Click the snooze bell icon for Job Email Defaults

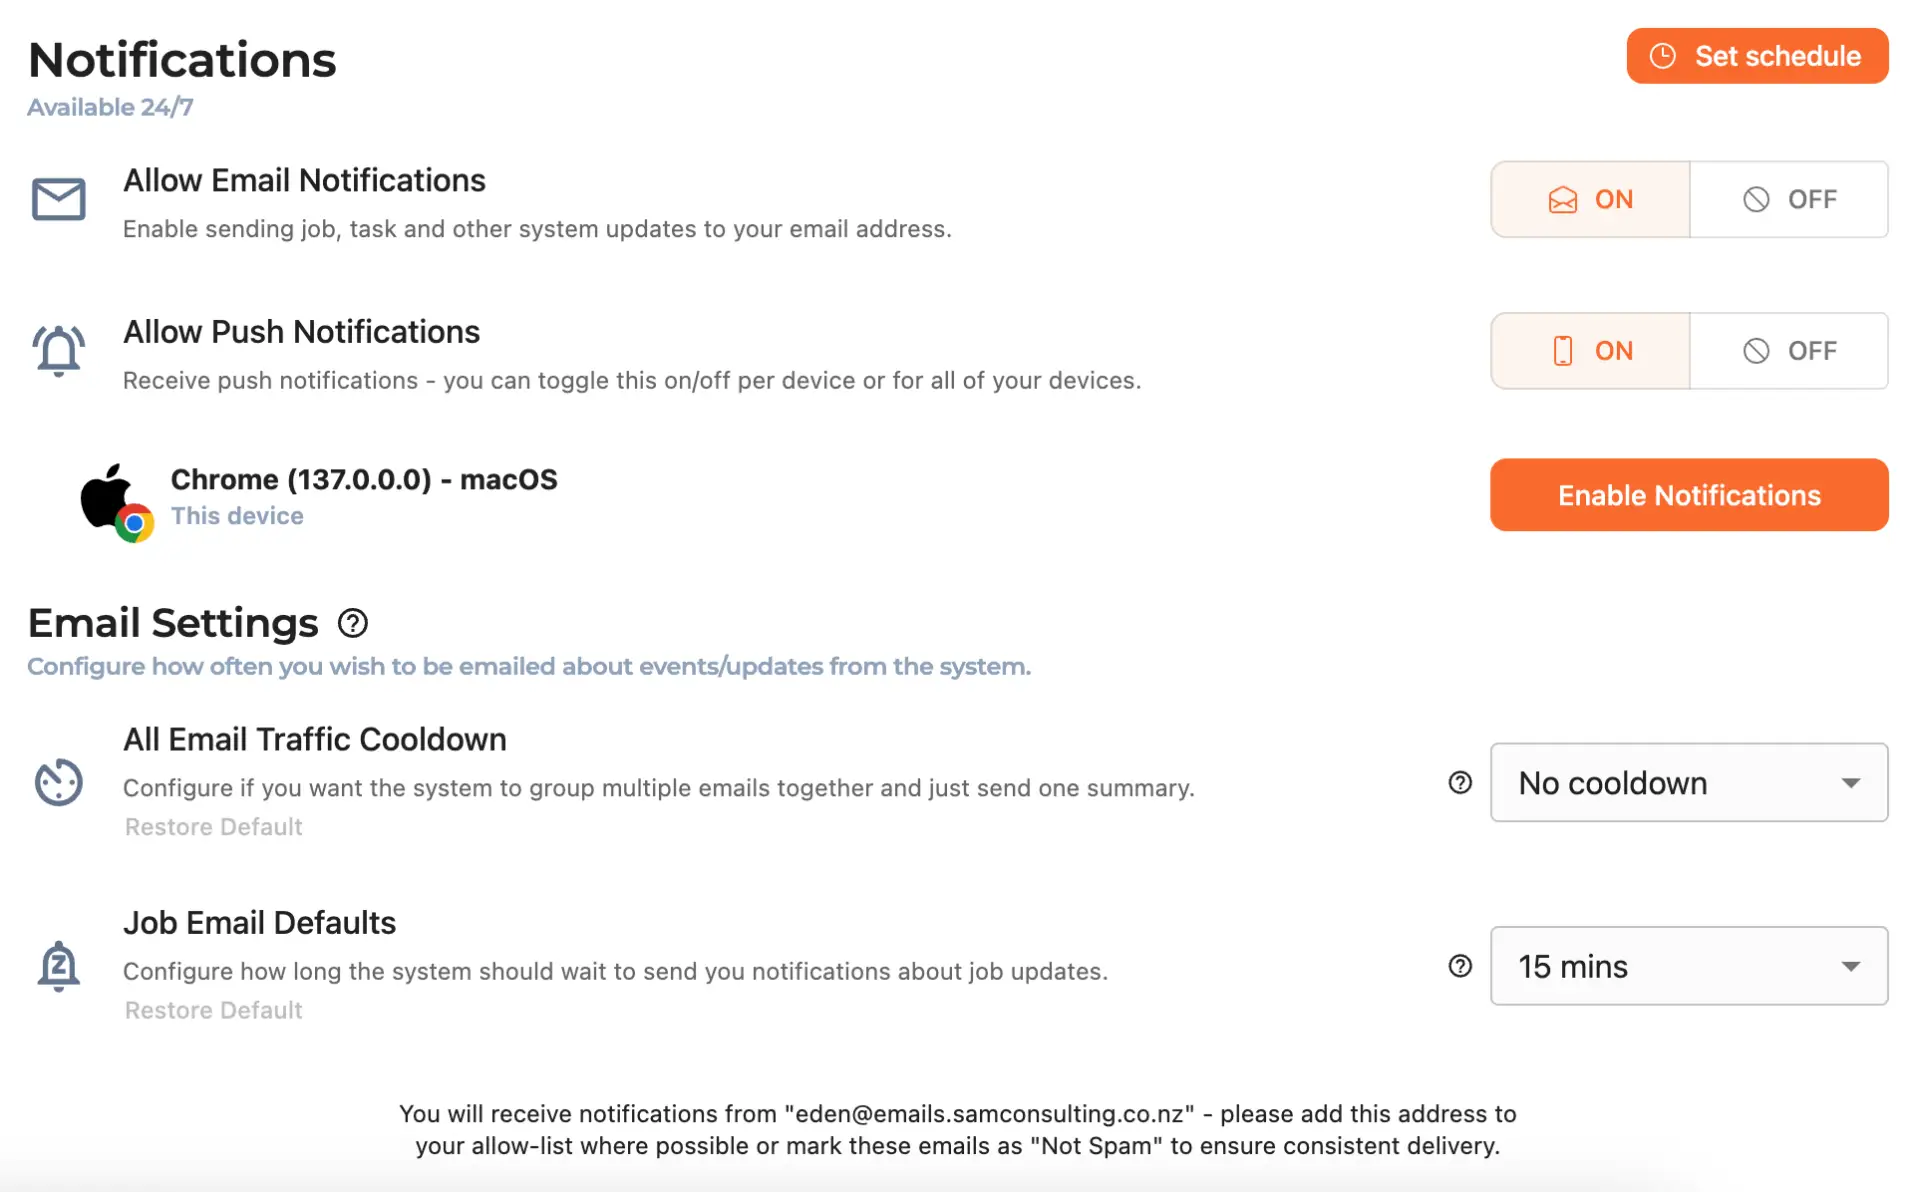point(58,966)
